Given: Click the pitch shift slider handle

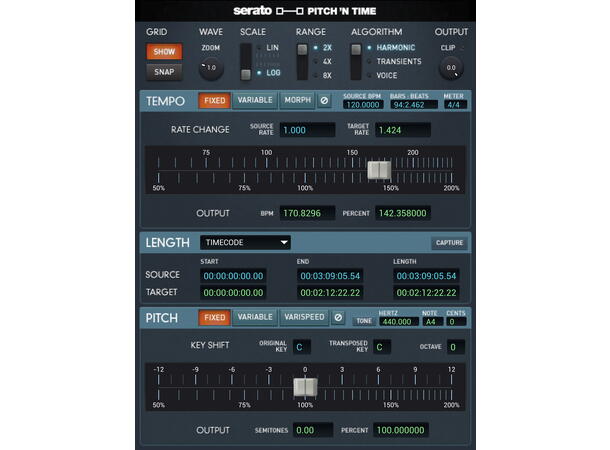Looking at the screenshot, I should [305, 387].
